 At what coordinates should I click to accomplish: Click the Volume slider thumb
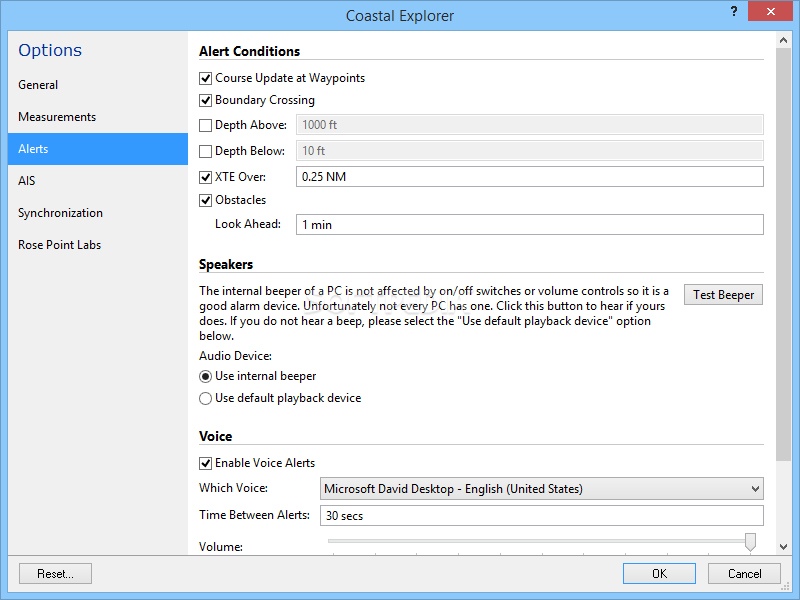point(750,542)
